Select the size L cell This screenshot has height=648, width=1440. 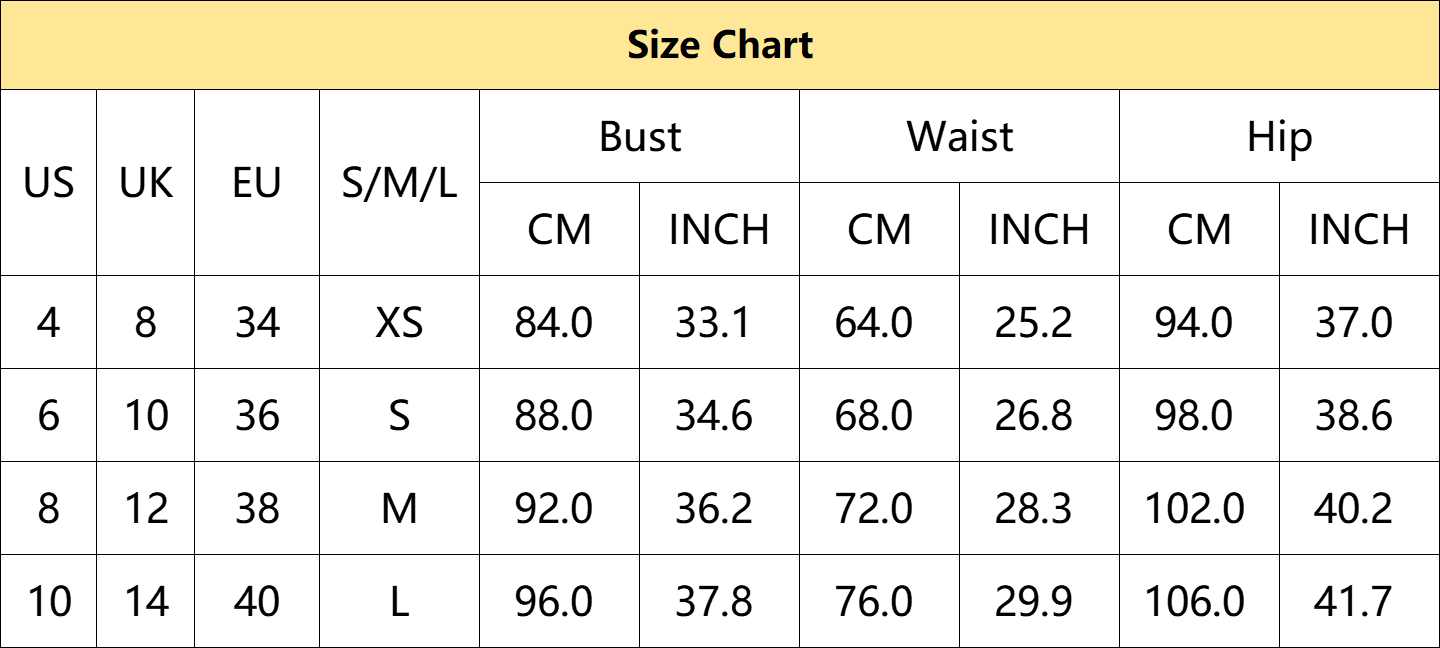tap(399, 601)
